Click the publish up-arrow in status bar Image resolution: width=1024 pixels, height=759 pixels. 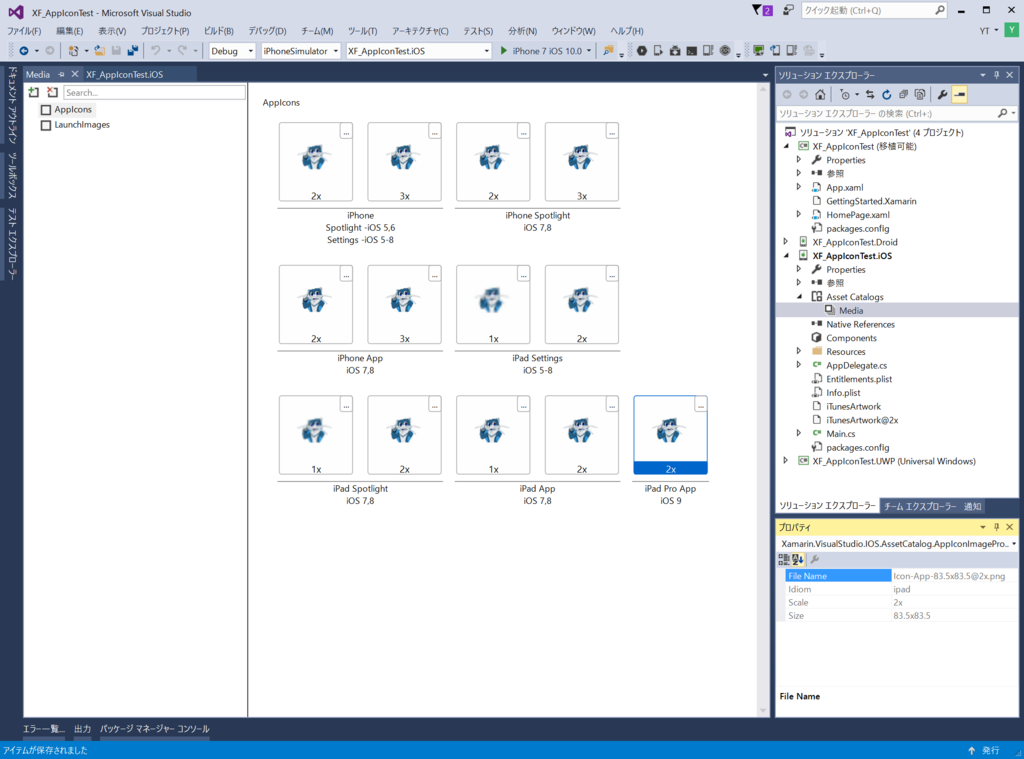tap(971, 751)
